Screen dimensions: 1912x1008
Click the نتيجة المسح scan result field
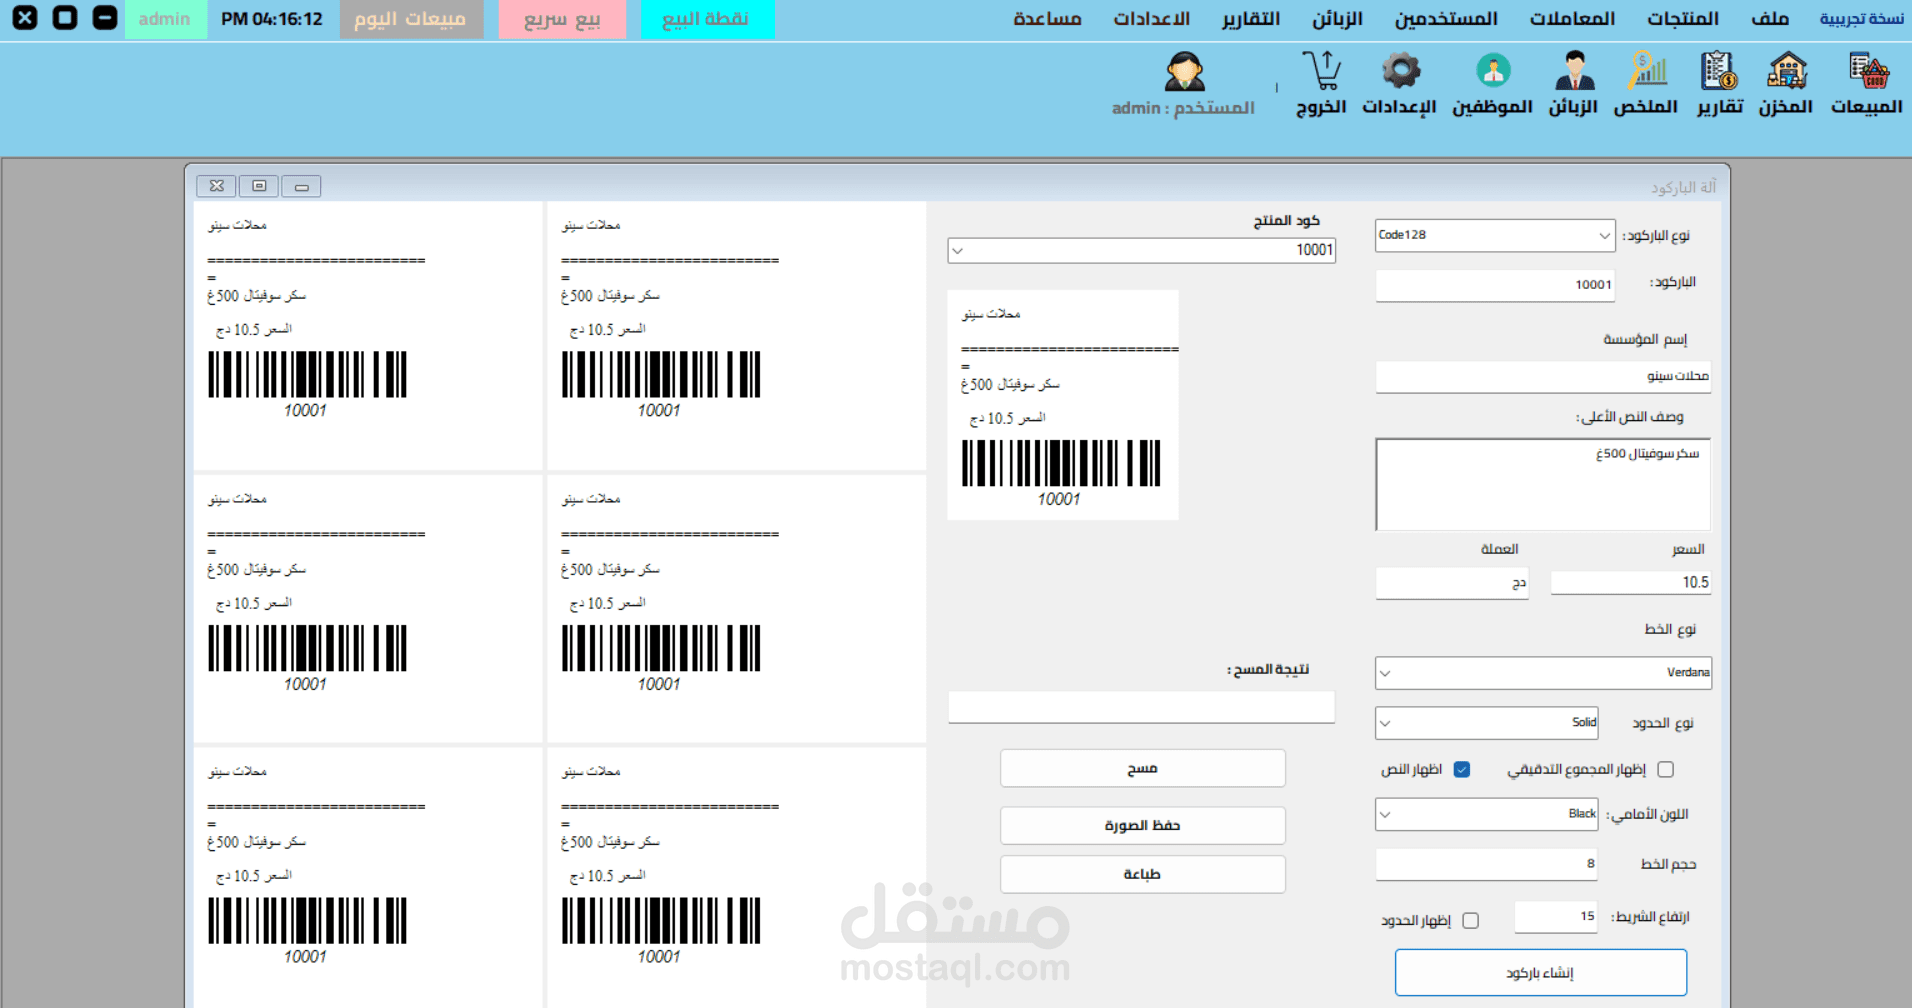[1141, 707]
